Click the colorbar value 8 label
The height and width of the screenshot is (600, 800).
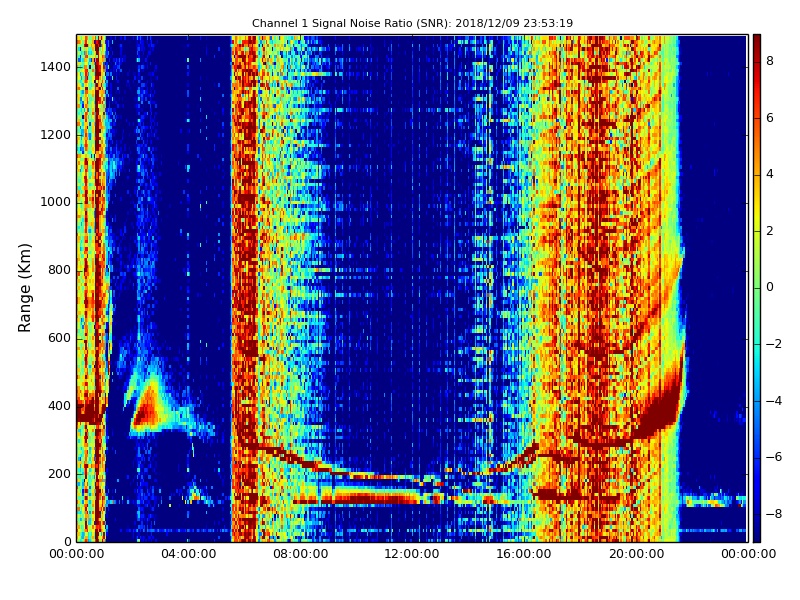click(x=770, y=61)
